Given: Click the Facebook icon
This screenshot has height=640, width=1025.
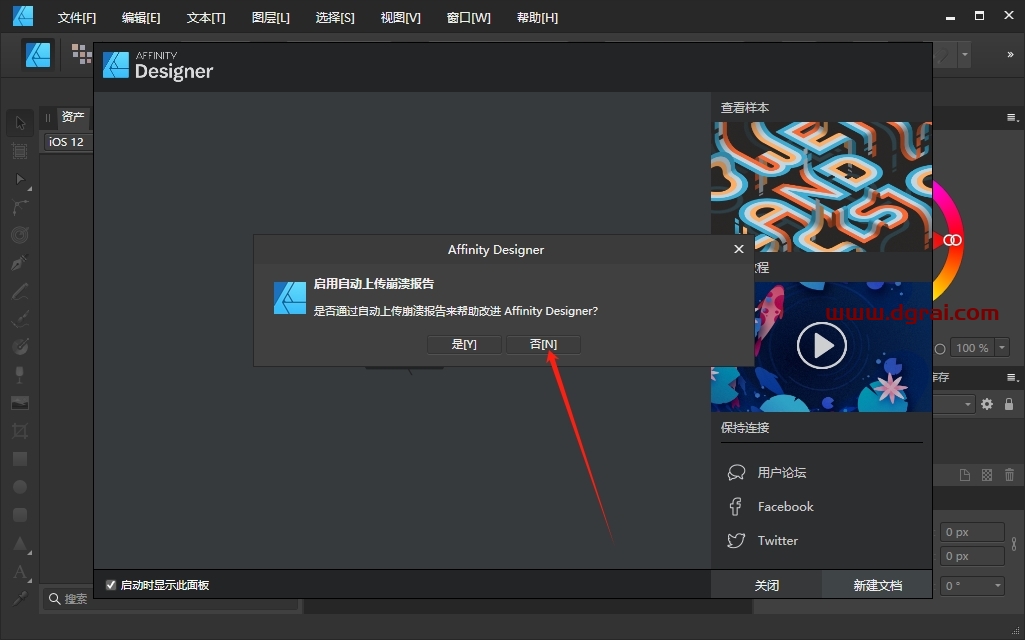Looking at the screenshot, I should click(x=735, y=507).
